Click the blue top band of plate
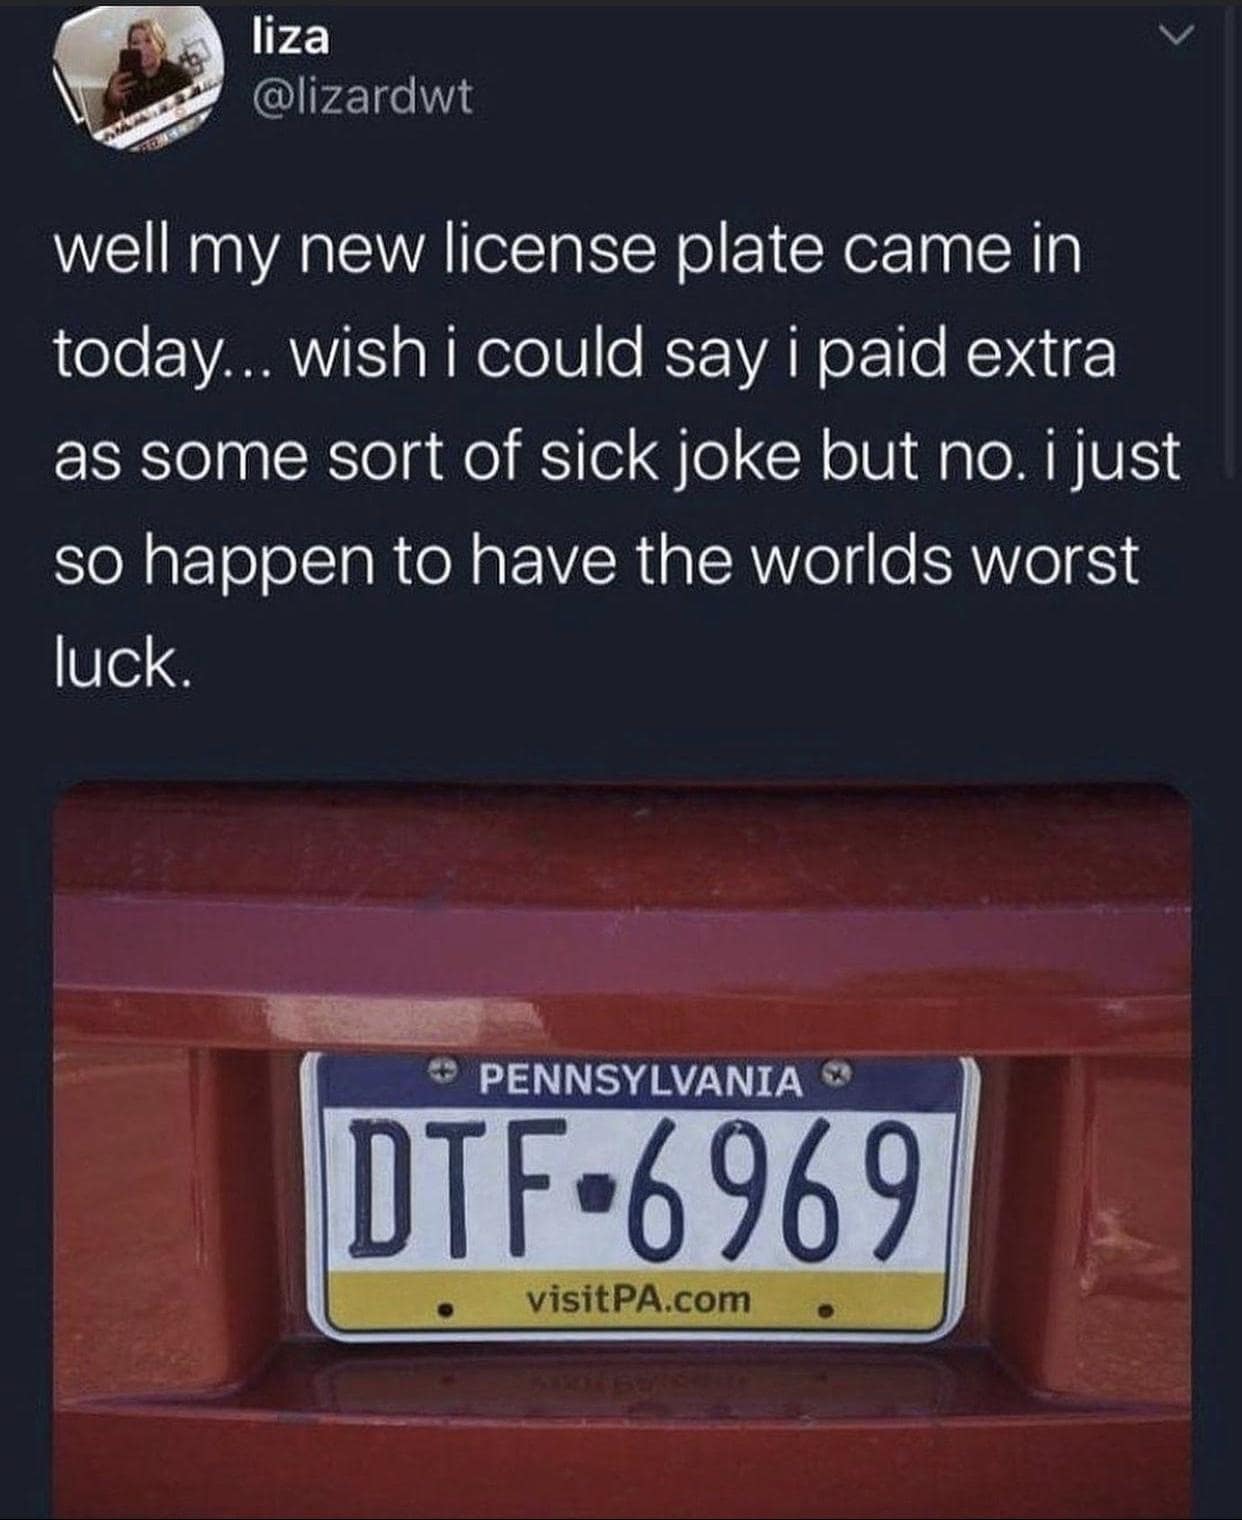Image resolution: width=1242 pixels, height=1520 pixels. [x=641, y=1083]
